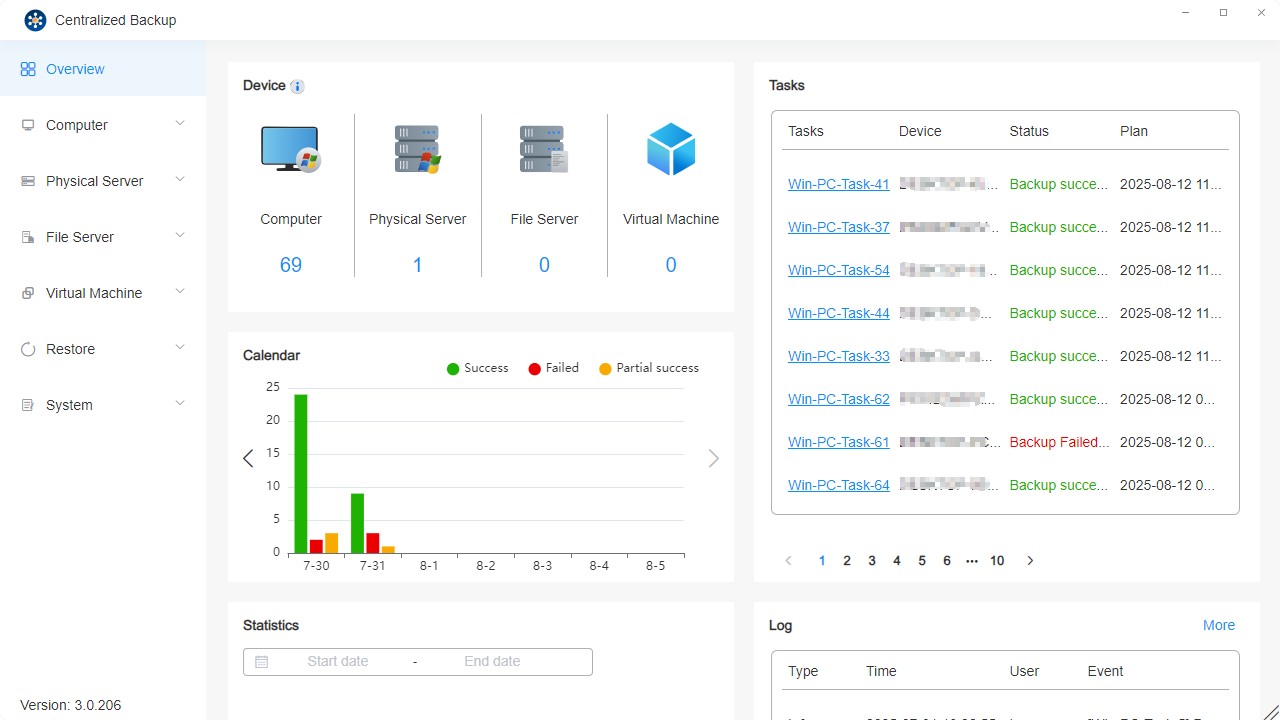This screenshot has width=1280, height=720.
Task: Go to Tasks page 2
Action: tap(847, 561)
